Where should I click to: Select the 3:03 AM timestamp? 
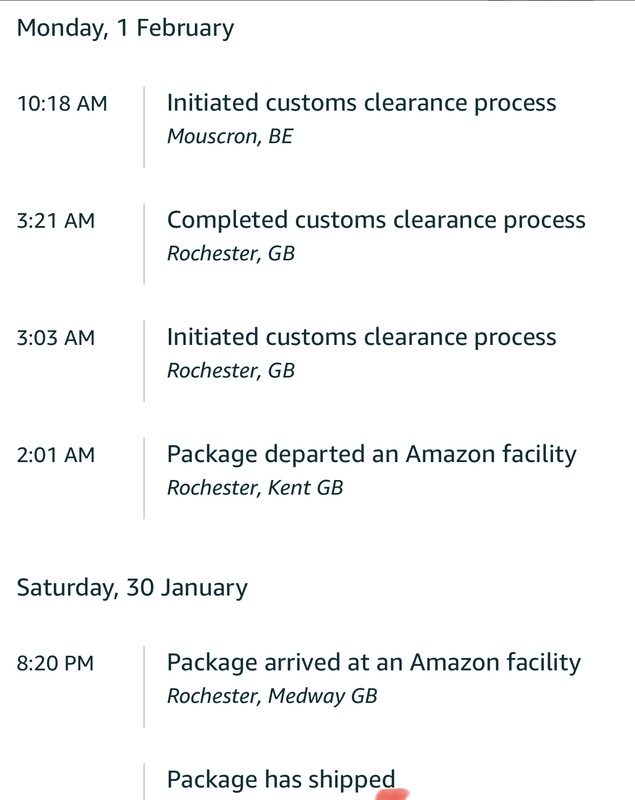56,338
